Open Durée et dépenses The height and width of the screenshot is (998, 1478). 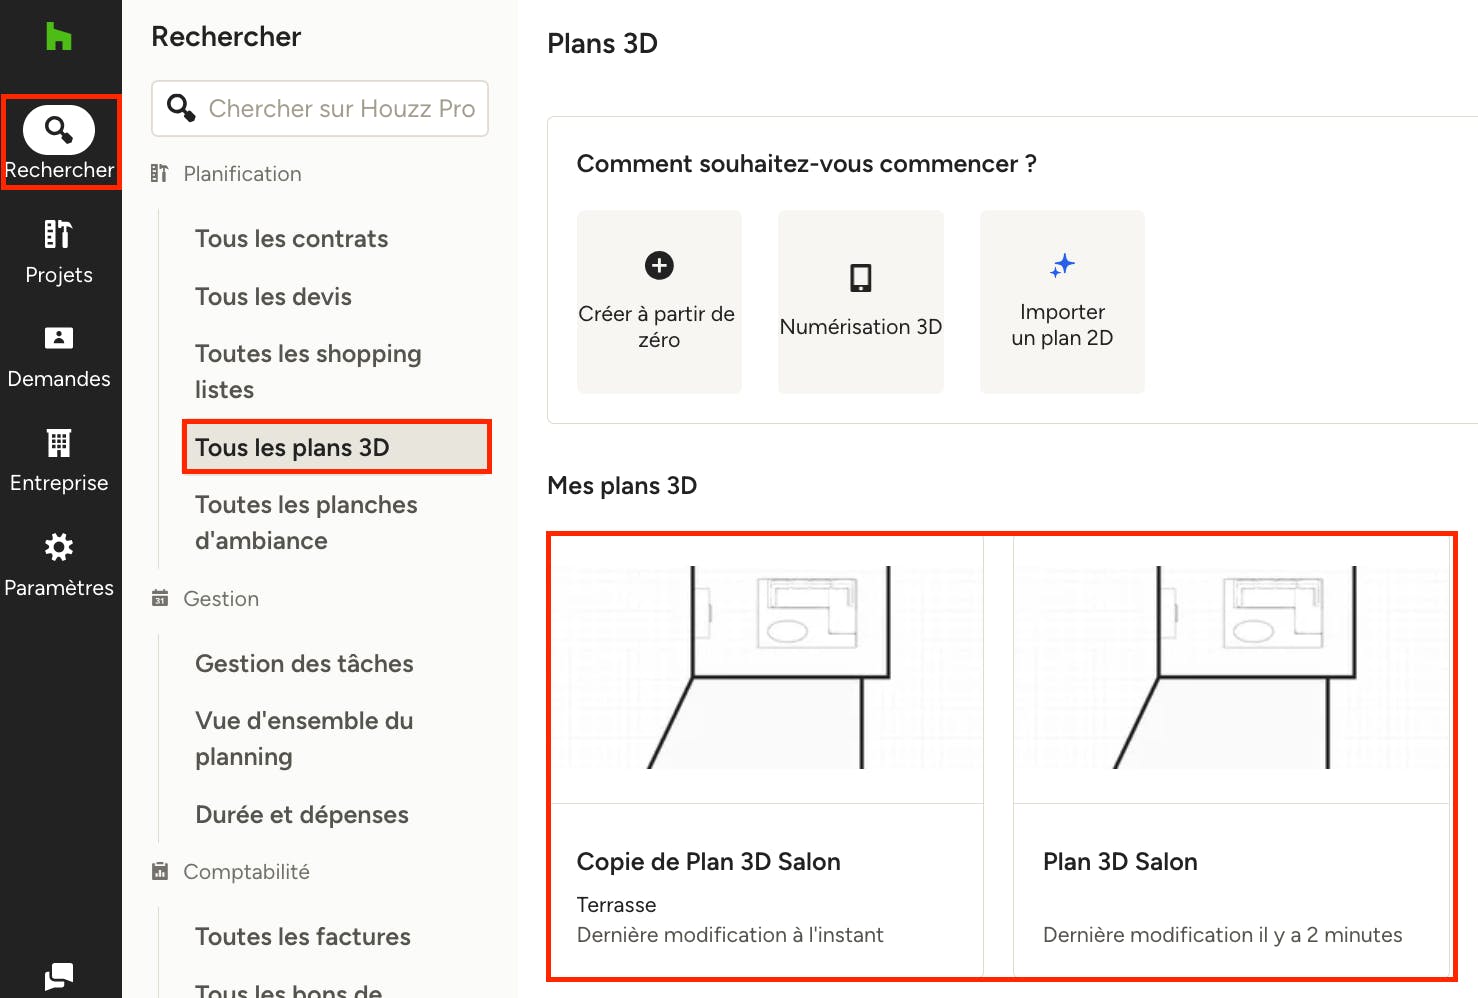[302, 815]
